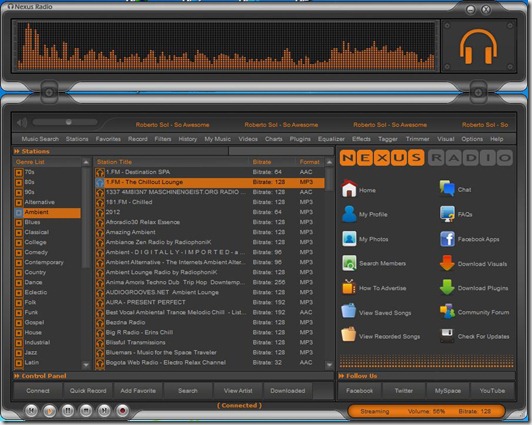Screen dimensions: 532x425
Task: Select the 70s genre box
Action: point(19,173)
